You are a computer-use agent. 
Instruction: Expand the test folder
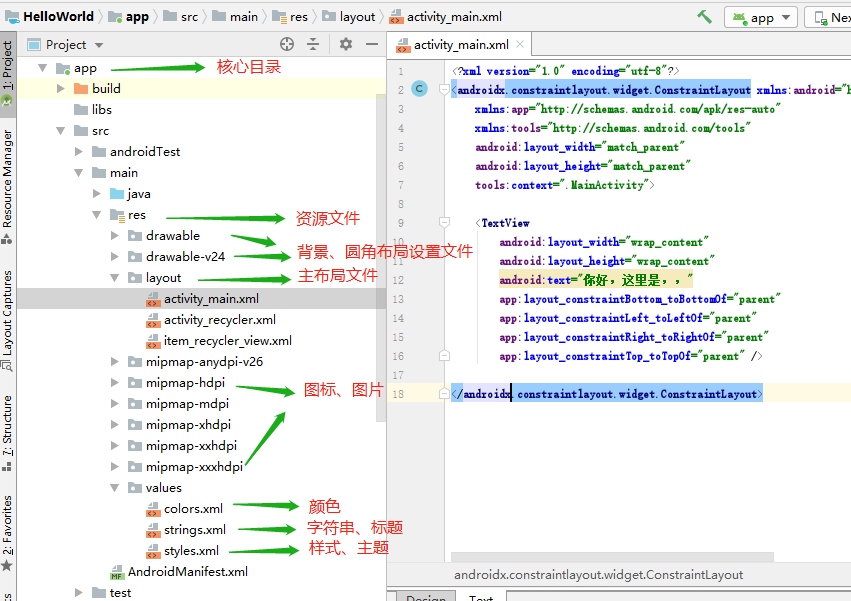(x=79, y=592)
